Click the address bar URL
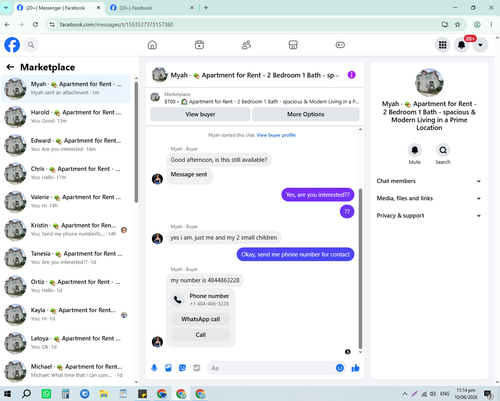Screen dimensions: 500x401 (x=116, y=24)
